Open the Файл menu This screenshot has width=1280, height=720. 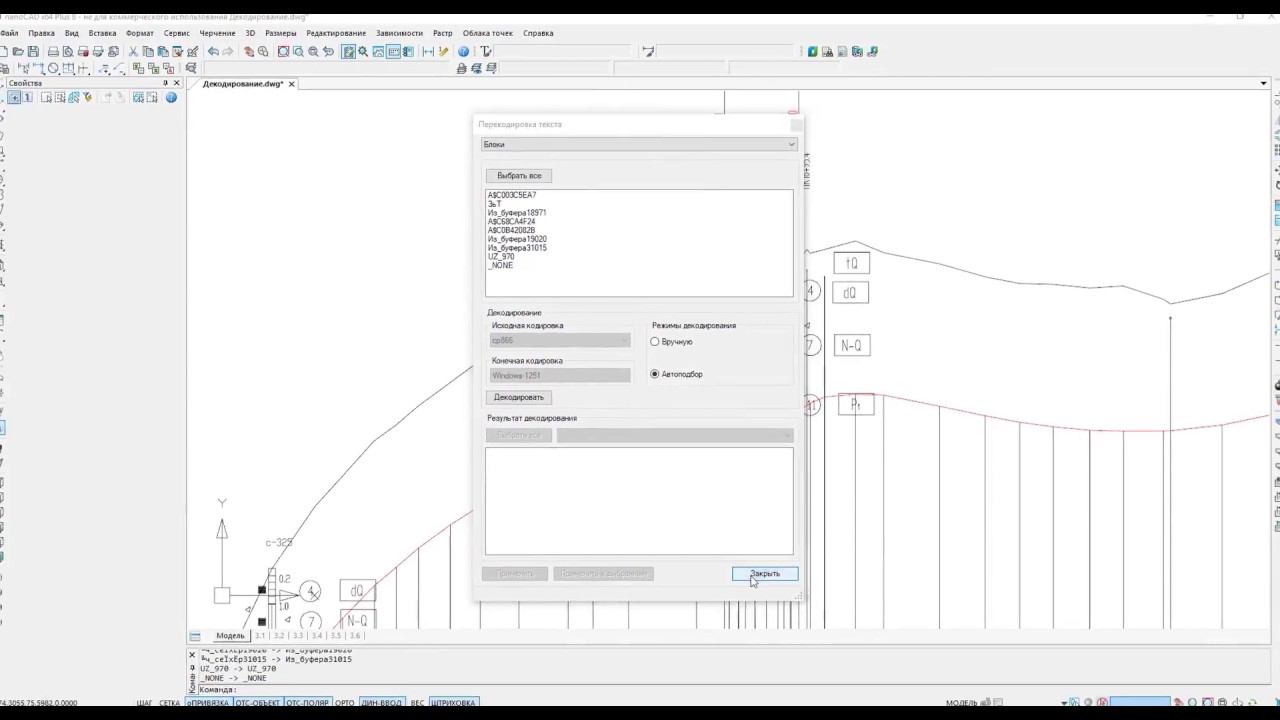tap(10, 33)
